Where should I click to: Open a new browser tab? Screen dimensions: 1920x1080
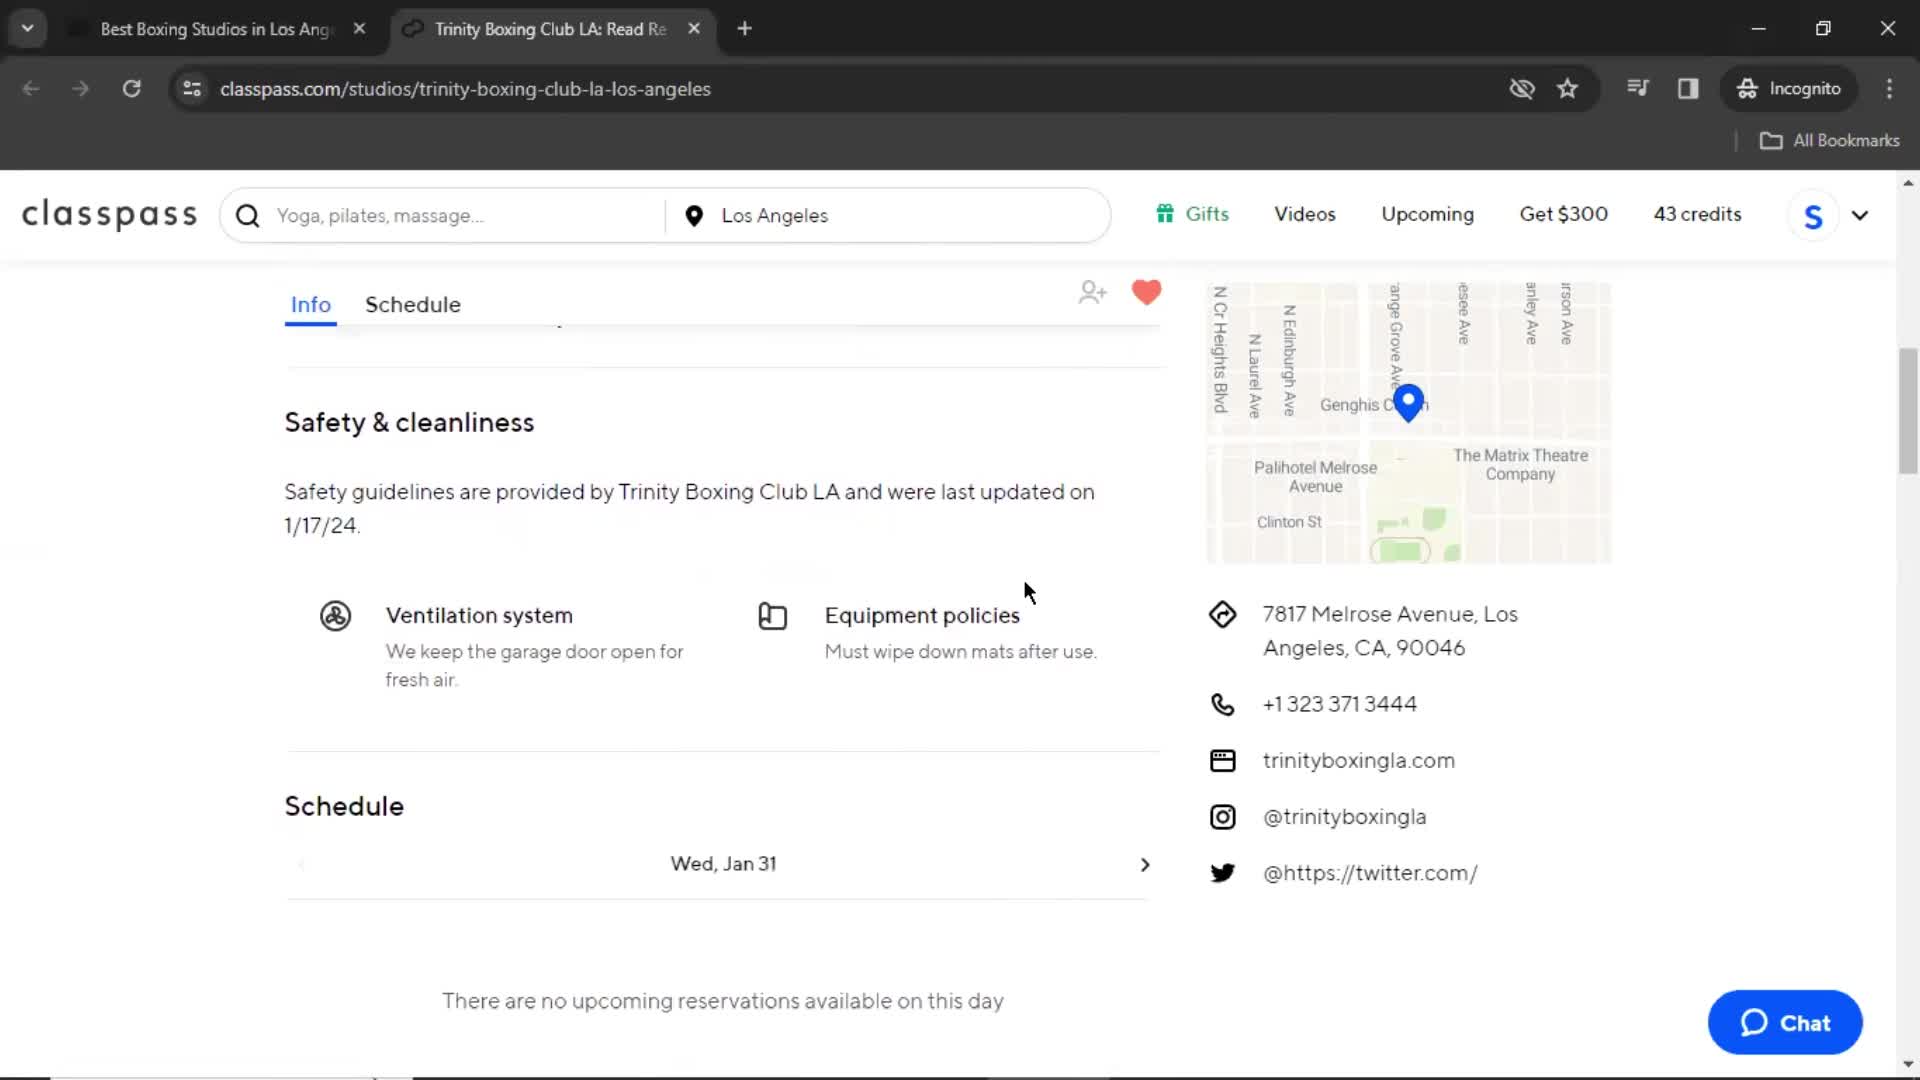[744, 29]
